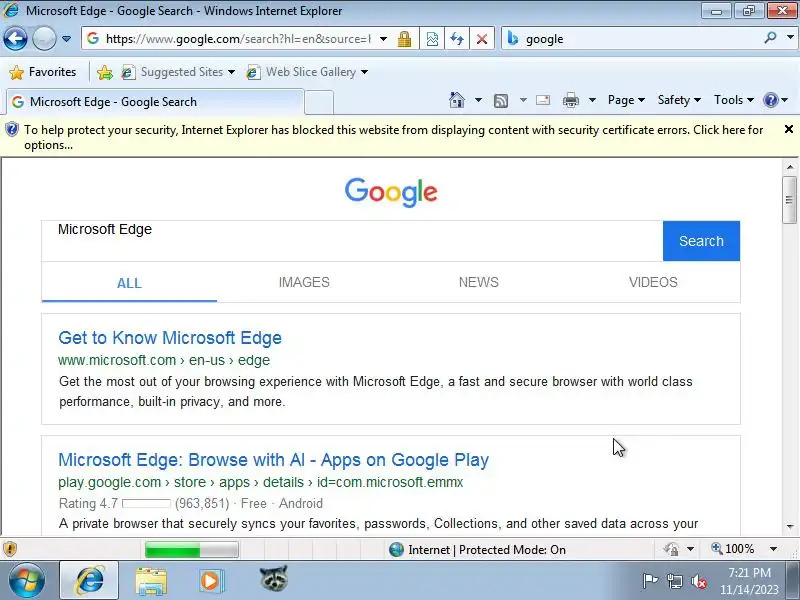This screenshot has width=800, height=600.
Task: Click the status bar privacy lock icon
Action: [x=672, y=549]
